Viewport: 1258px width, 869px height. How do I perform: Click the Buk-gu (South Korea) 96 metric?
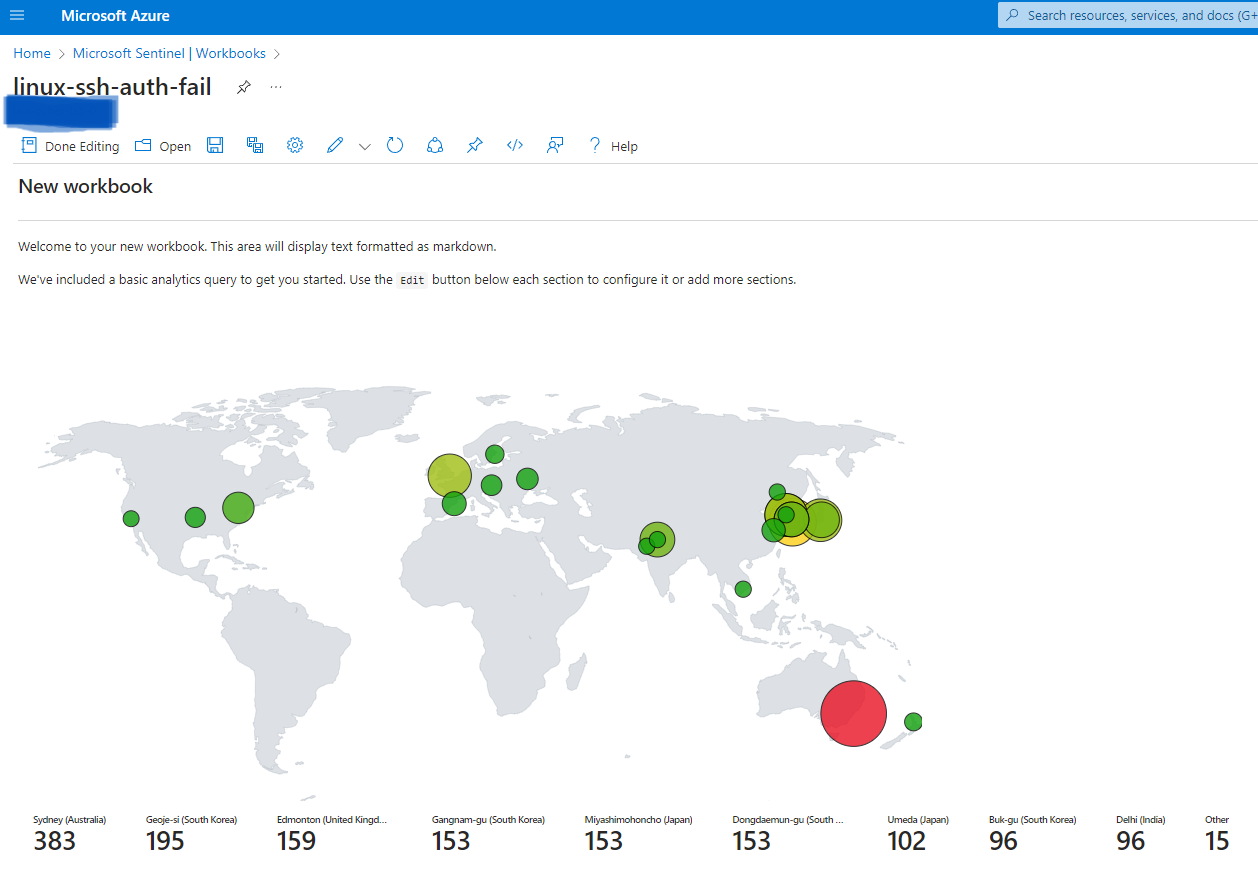[x=1032, y=833]
